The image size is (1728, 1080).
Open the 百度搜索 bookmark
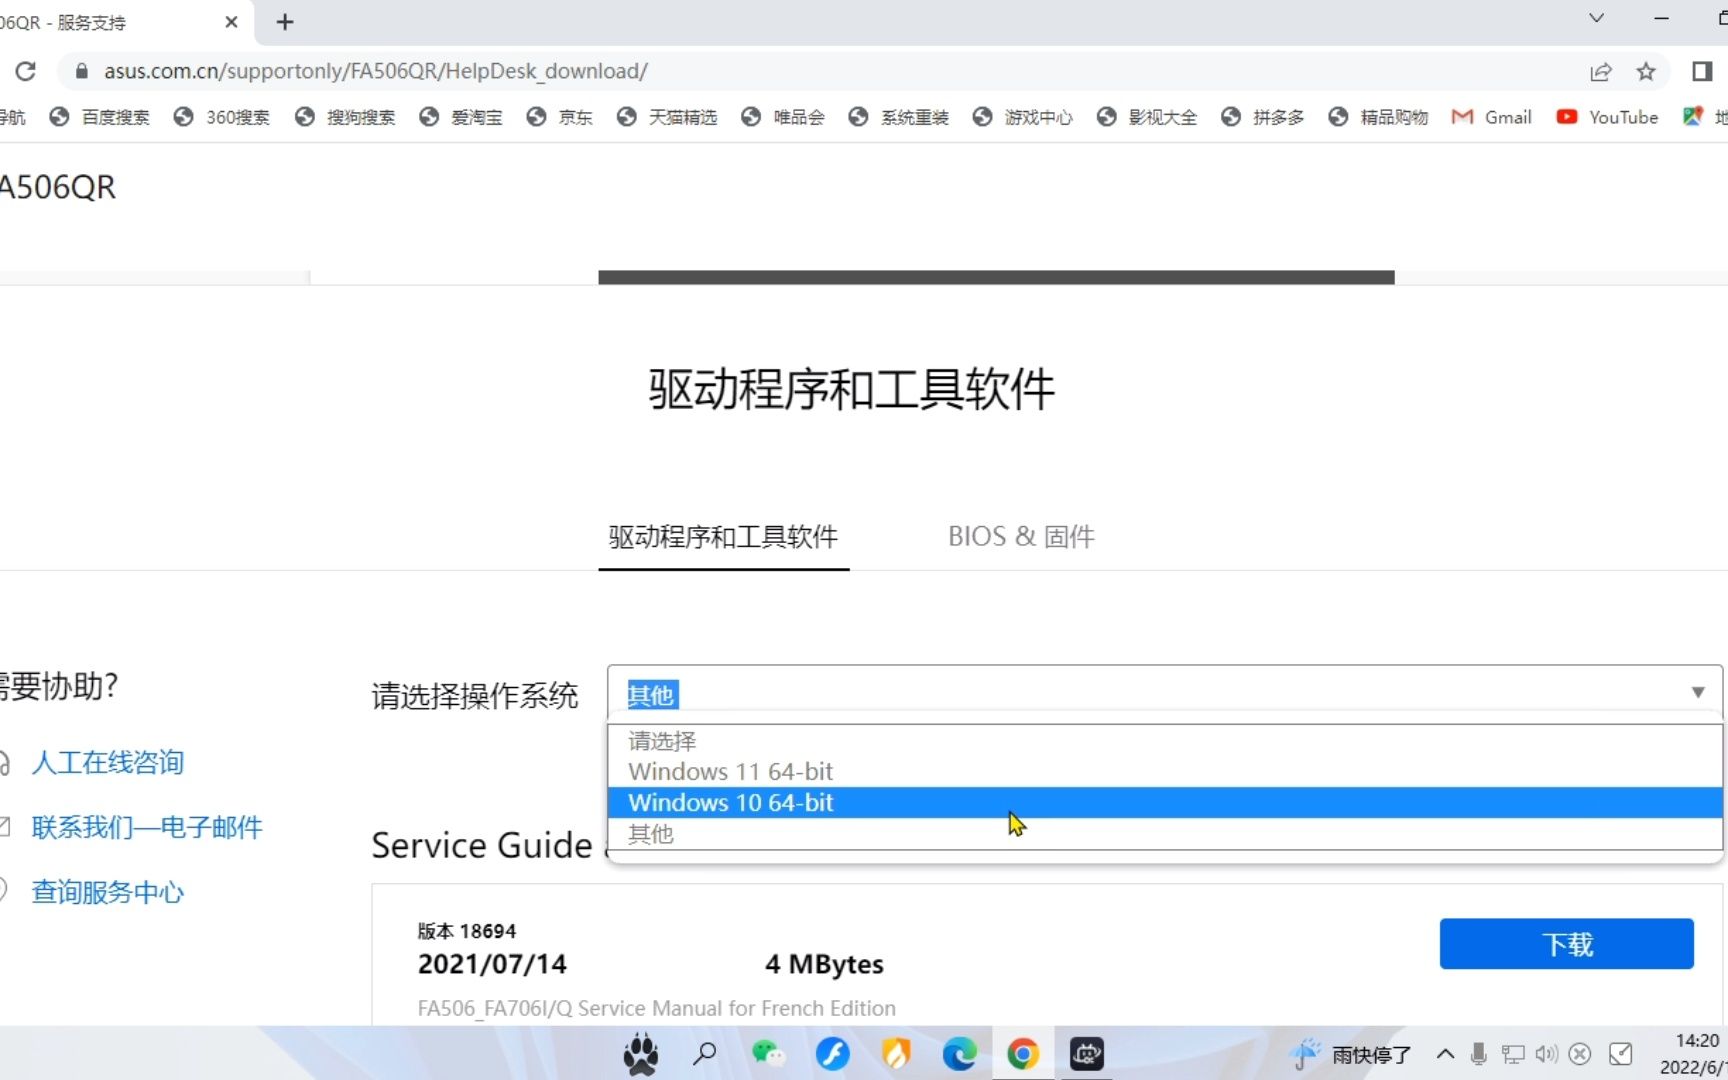click(x=99, y=117)
